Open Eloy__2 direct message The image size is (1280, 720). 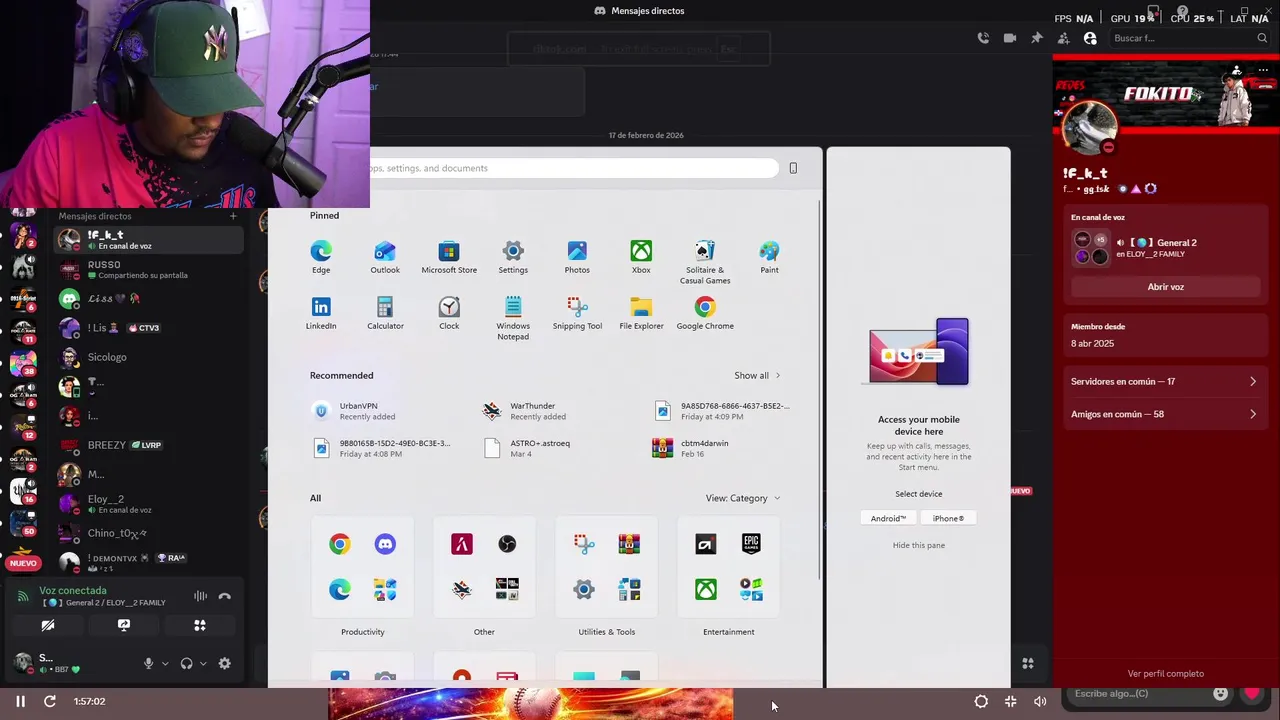coord(150,504)
